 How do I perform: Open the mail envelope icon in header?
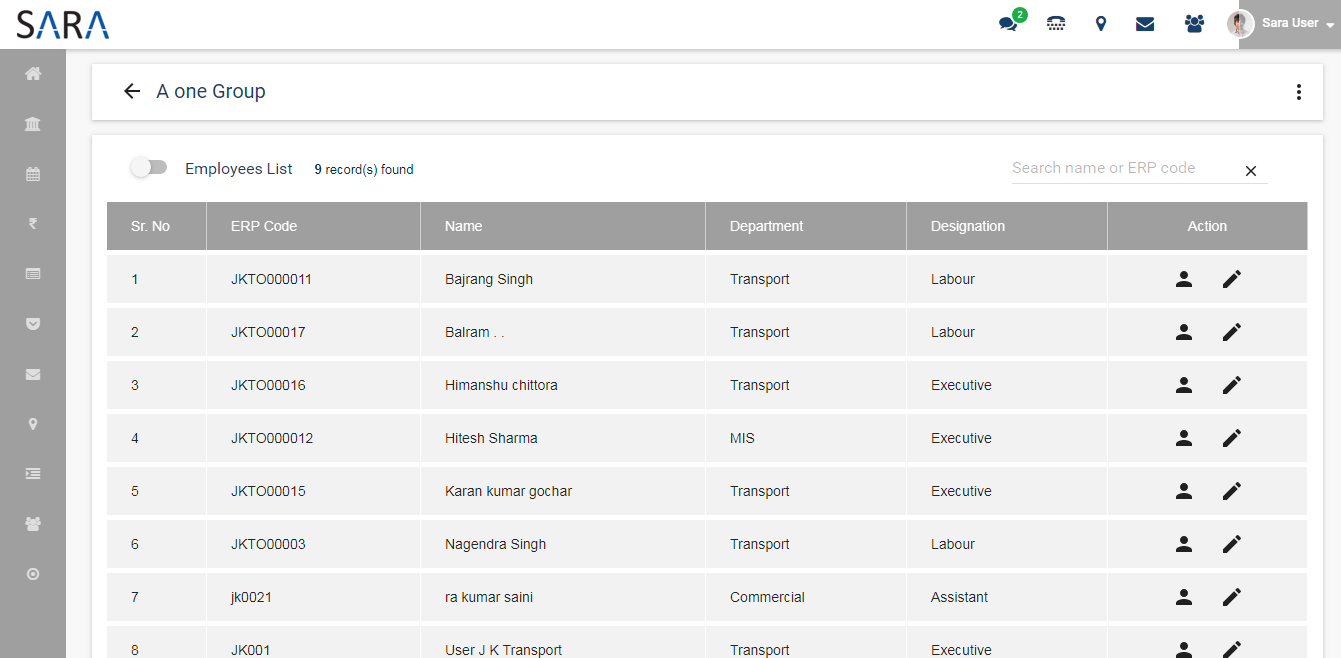pyautogui.click(x=1145, y=24)
